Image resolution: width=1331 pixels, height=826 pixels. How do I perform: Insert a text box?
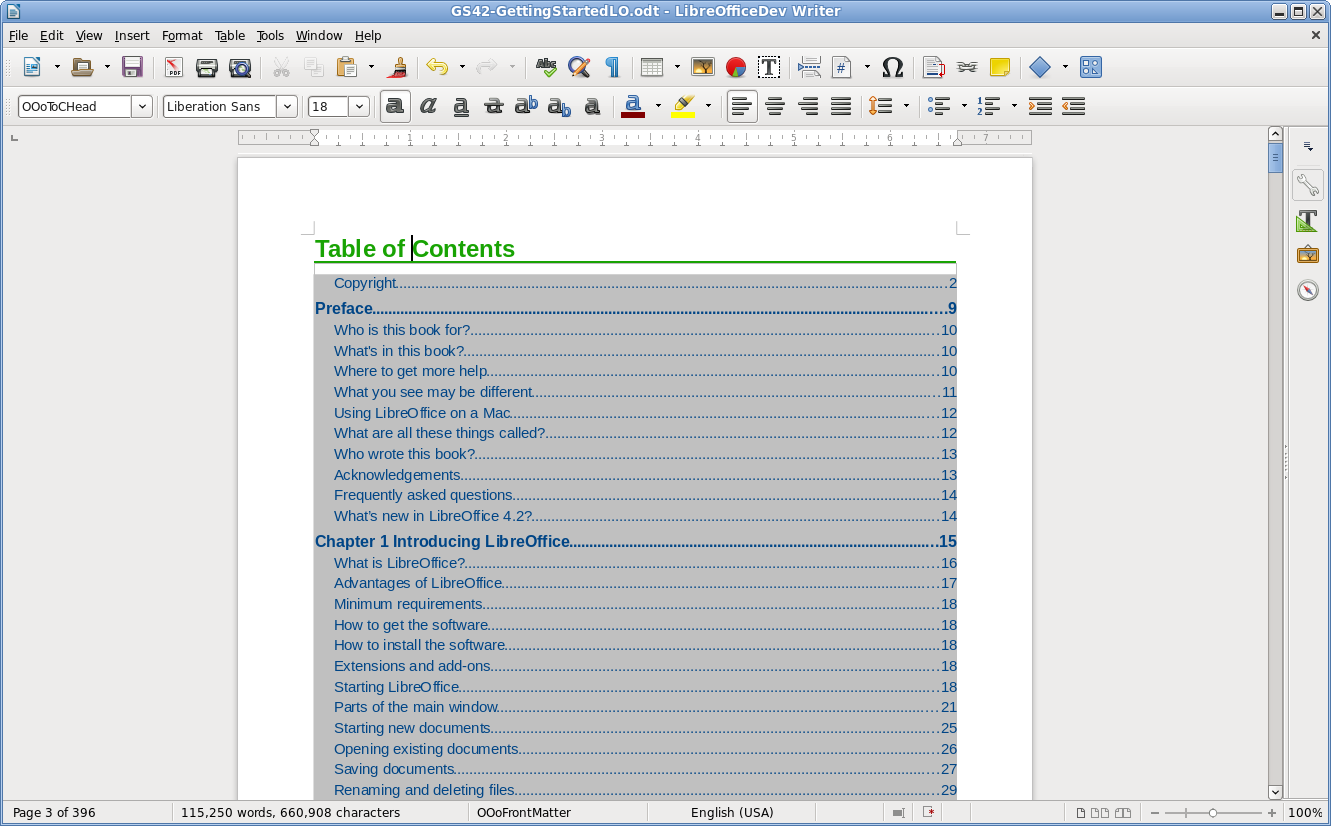(769, 68)
